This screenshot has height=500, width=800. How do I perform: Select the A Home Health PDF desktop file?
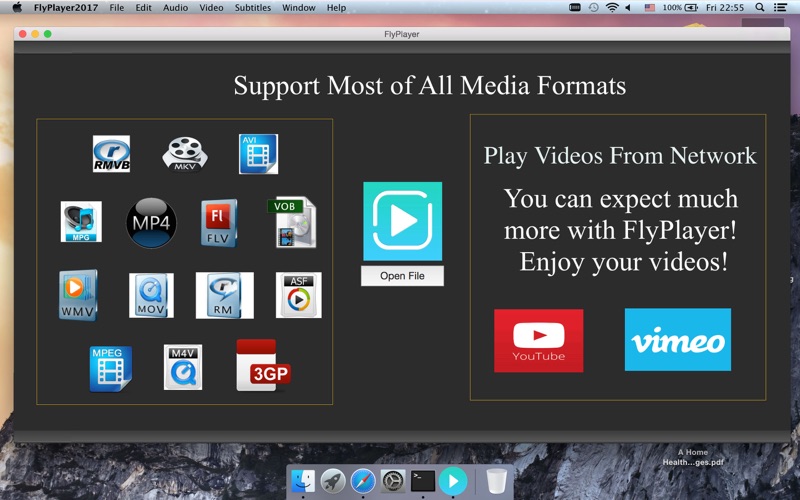point(693,457)
